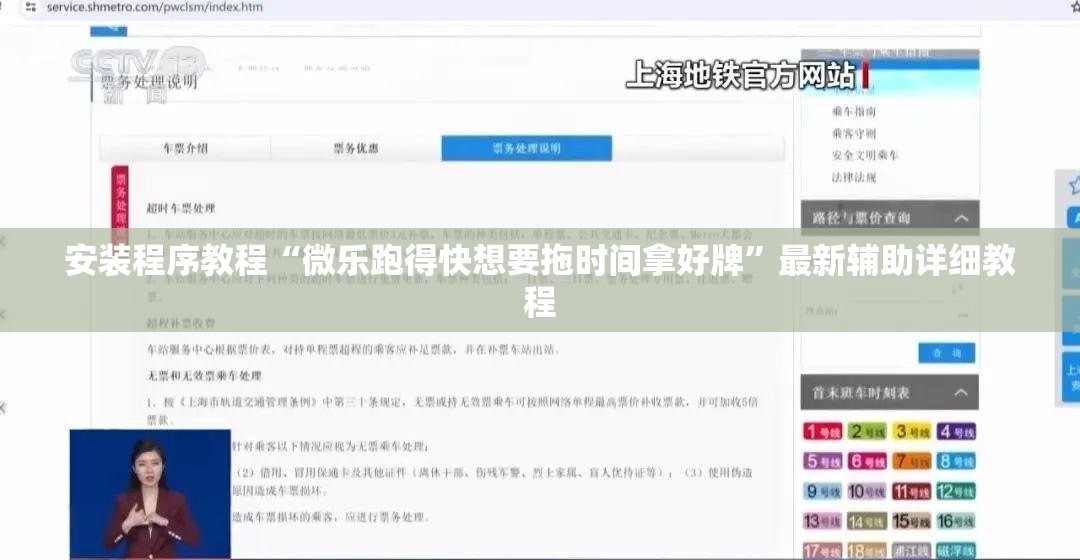The width and height of the screenshot is (1080, 560).
Task: Select the 磁浮线 line badge
Action: click(956, 551)
